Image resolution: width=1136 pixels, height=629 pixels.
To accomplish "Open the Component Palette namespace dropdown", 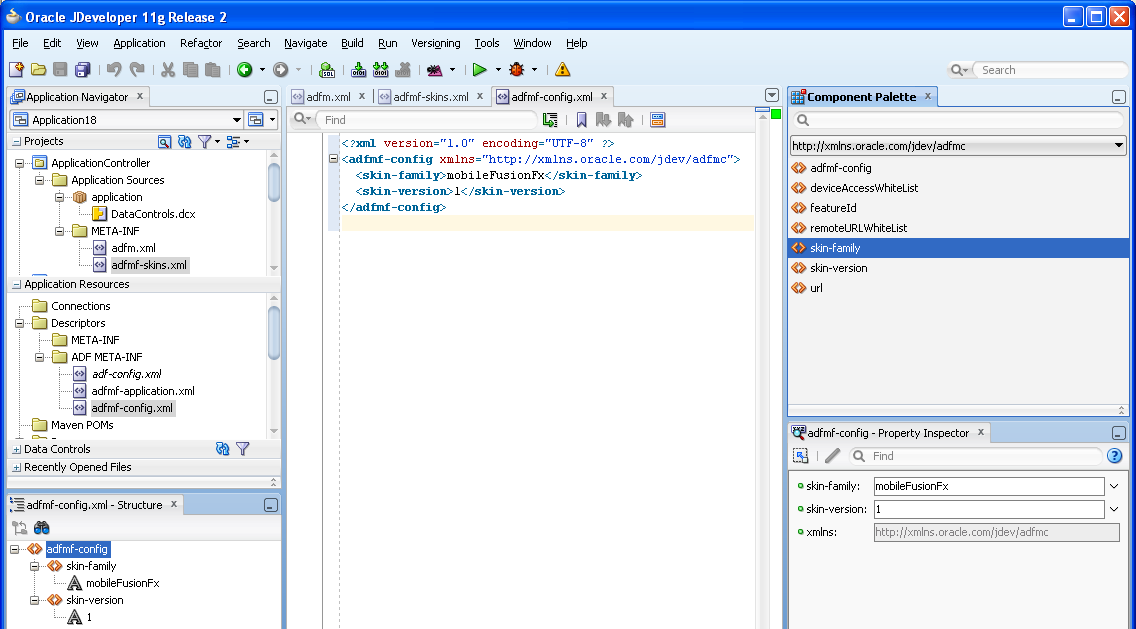I will pos(1119,146).
